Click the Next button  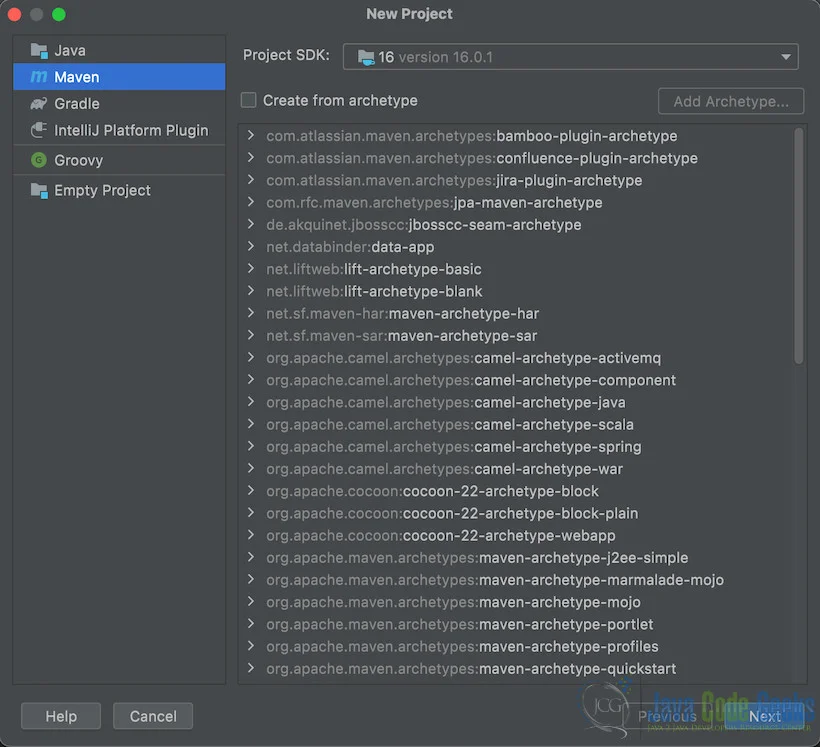click(765, 716)
